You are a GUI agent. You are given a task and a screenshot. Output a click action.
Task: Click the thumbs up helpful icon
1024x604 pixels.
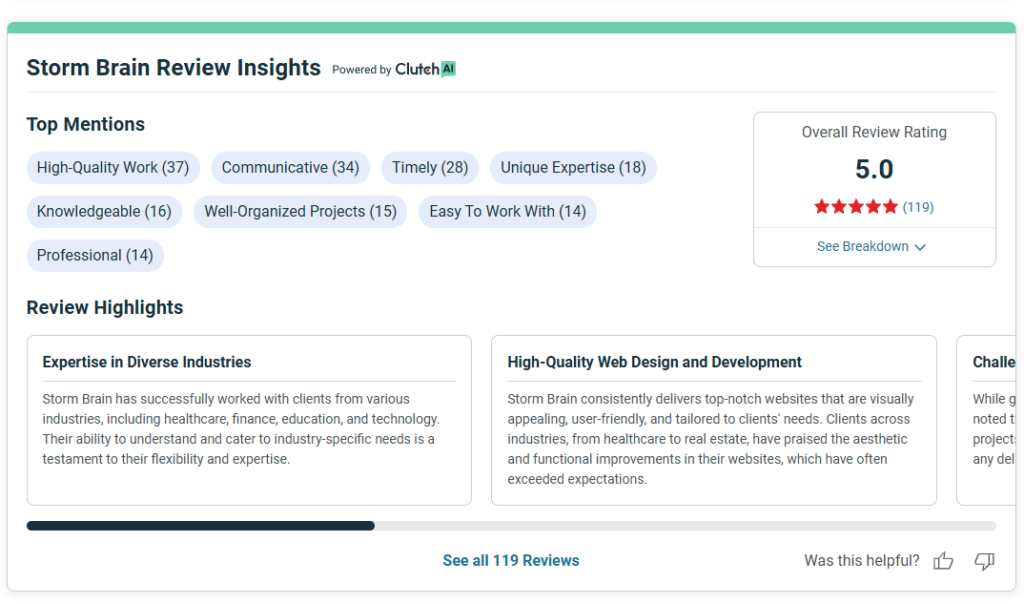(943, 560)
